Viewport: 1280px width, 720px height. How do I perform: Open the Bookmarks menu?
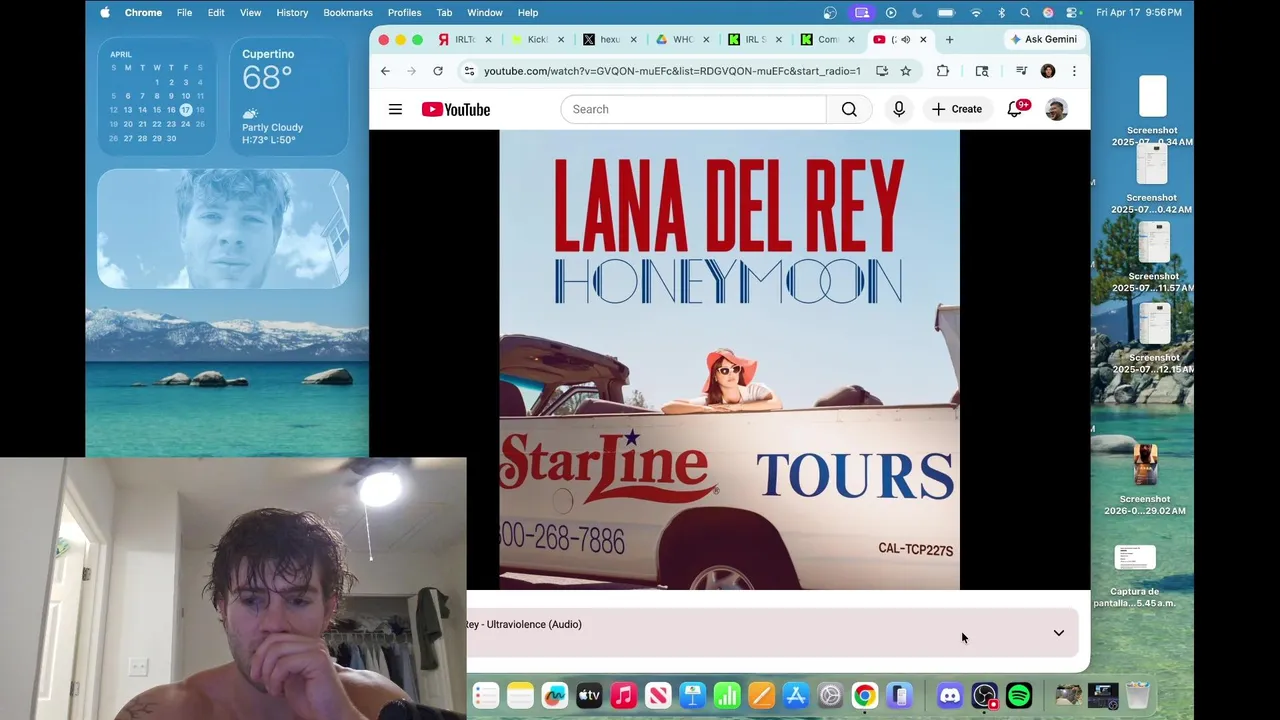[348, 12]
